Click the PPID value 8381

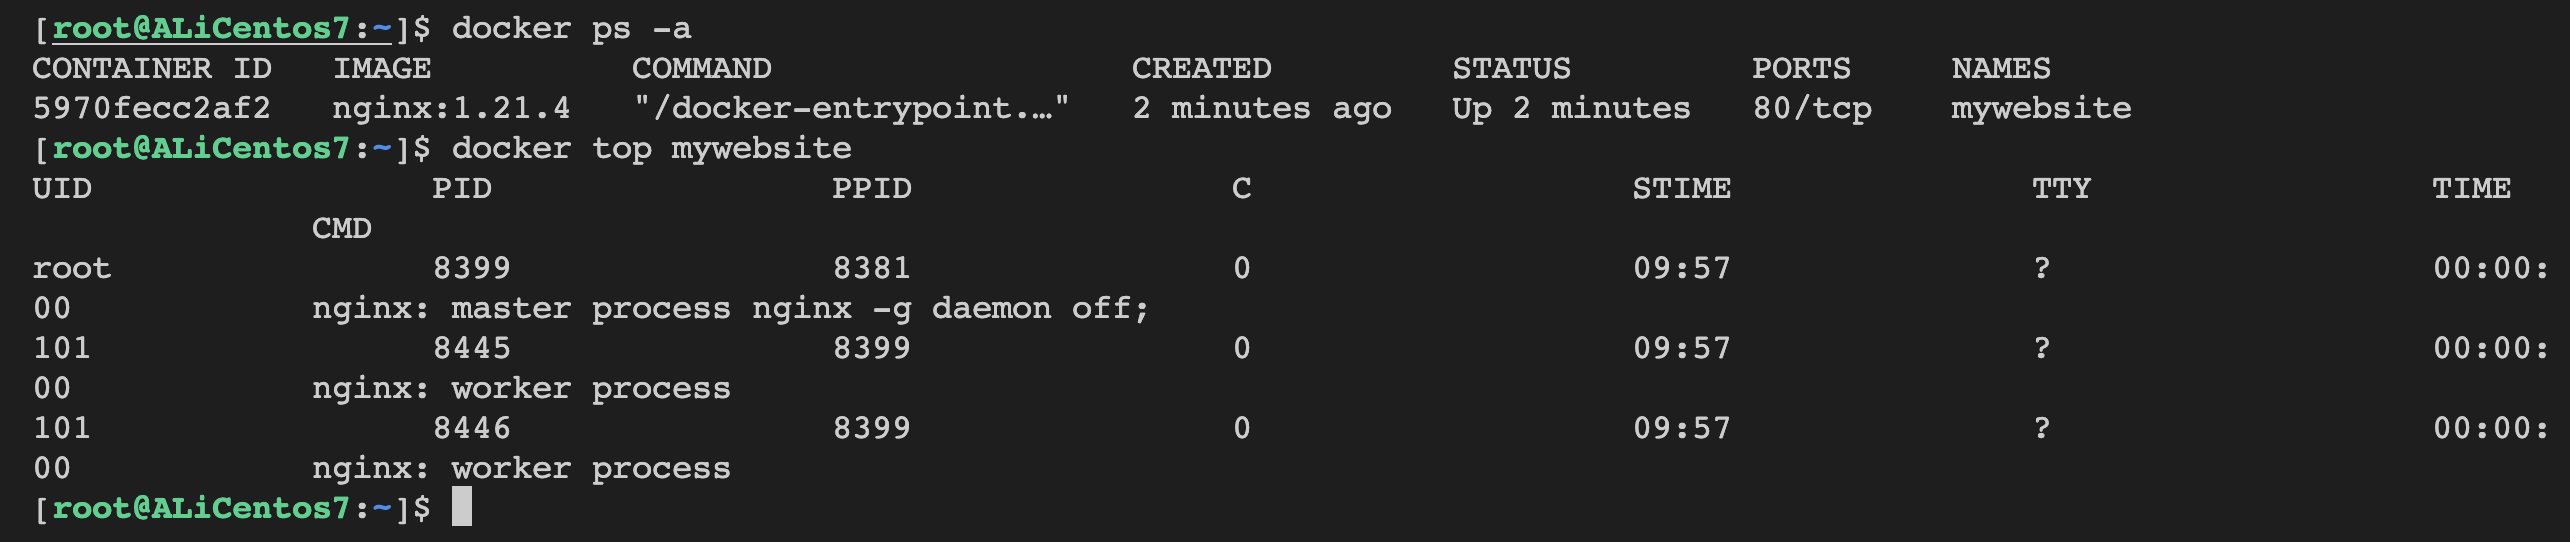pyautogui.click(x=871, y=268)
